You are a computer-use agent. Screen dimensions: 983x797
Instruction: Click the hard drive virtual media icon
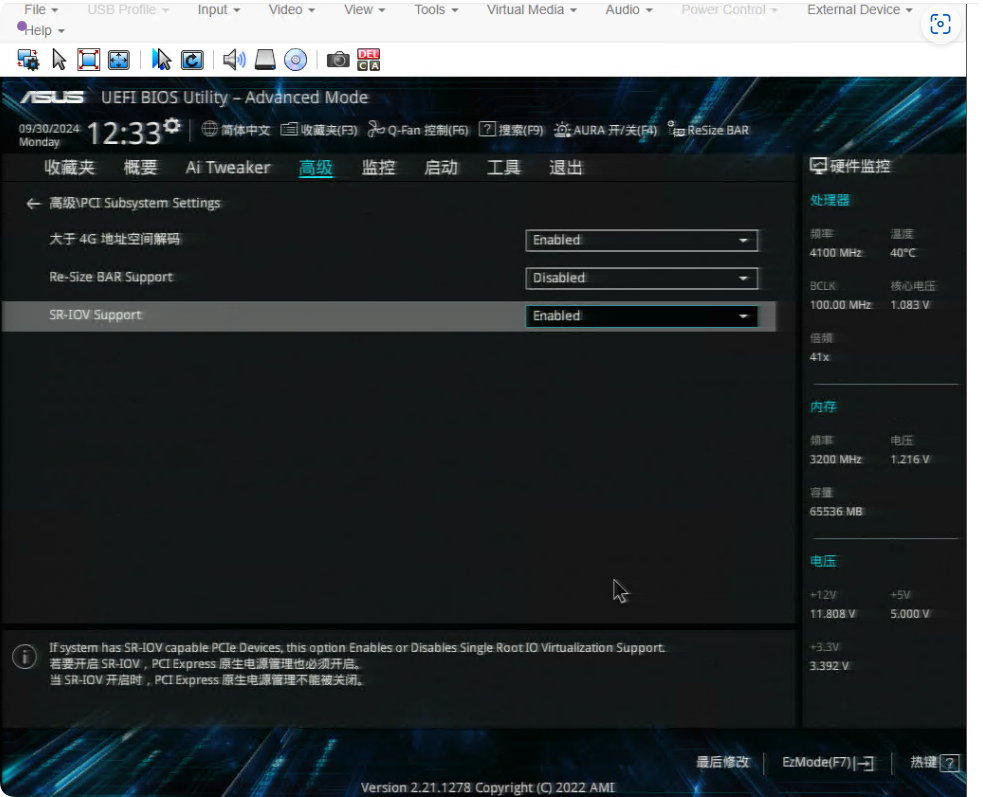265,60
